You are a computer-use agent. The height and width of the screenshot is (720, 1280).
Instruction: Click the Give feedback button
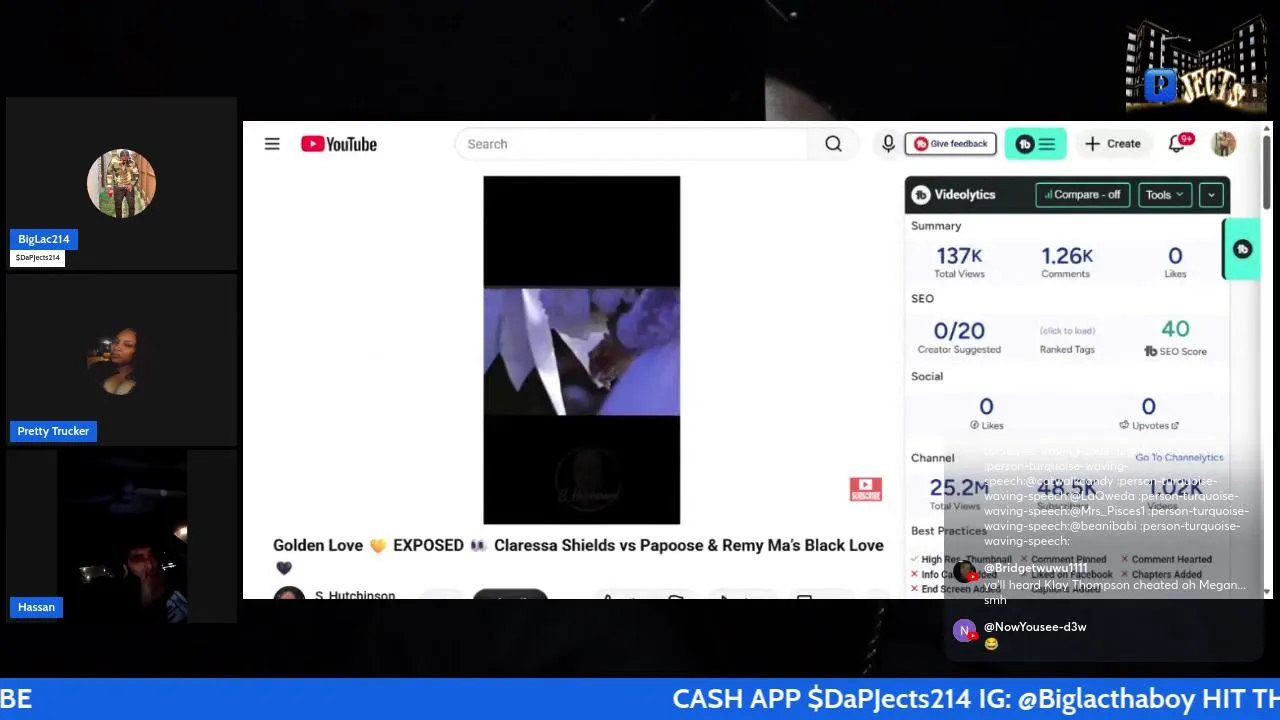(951, 144)
